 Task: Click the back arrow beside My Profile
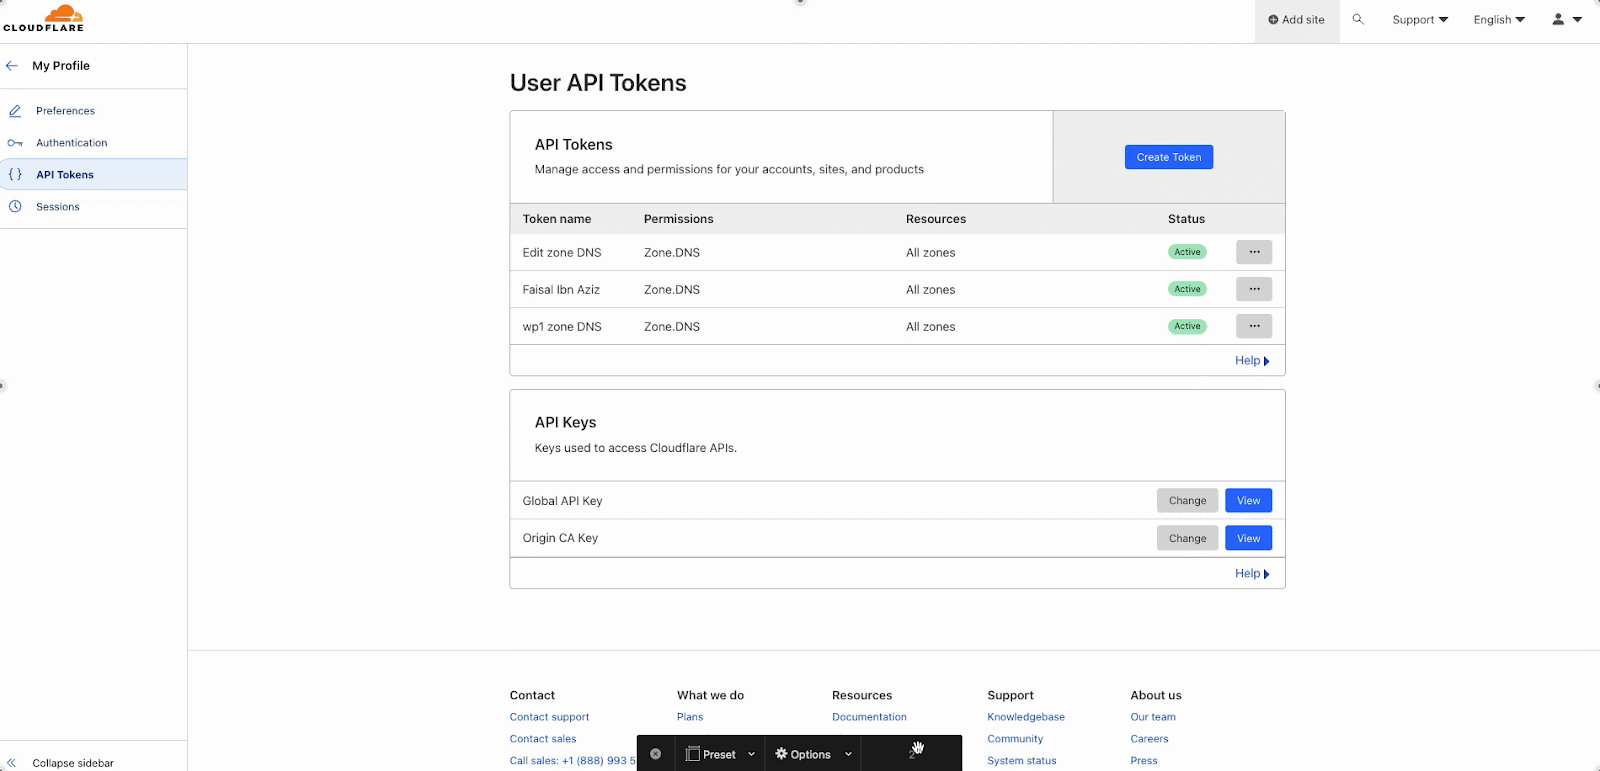pyautogui.click(x=12, y=66)
